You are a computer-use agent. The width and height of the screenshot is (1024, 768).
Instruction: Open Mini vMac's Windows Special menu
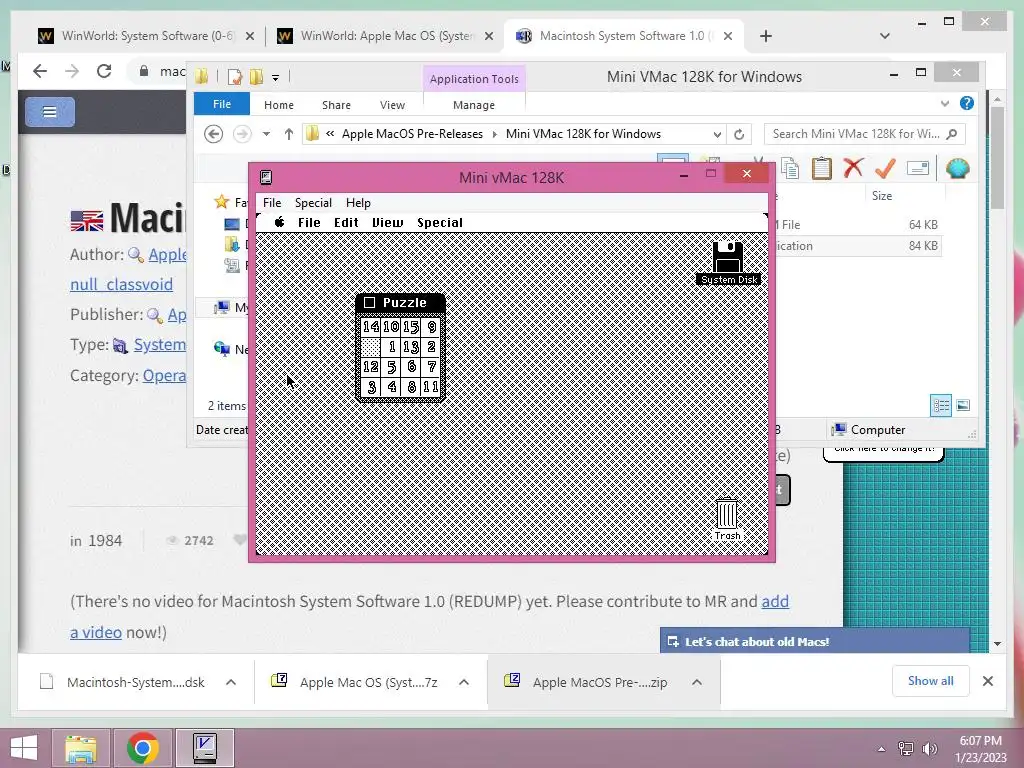click(x=313, y=202)
